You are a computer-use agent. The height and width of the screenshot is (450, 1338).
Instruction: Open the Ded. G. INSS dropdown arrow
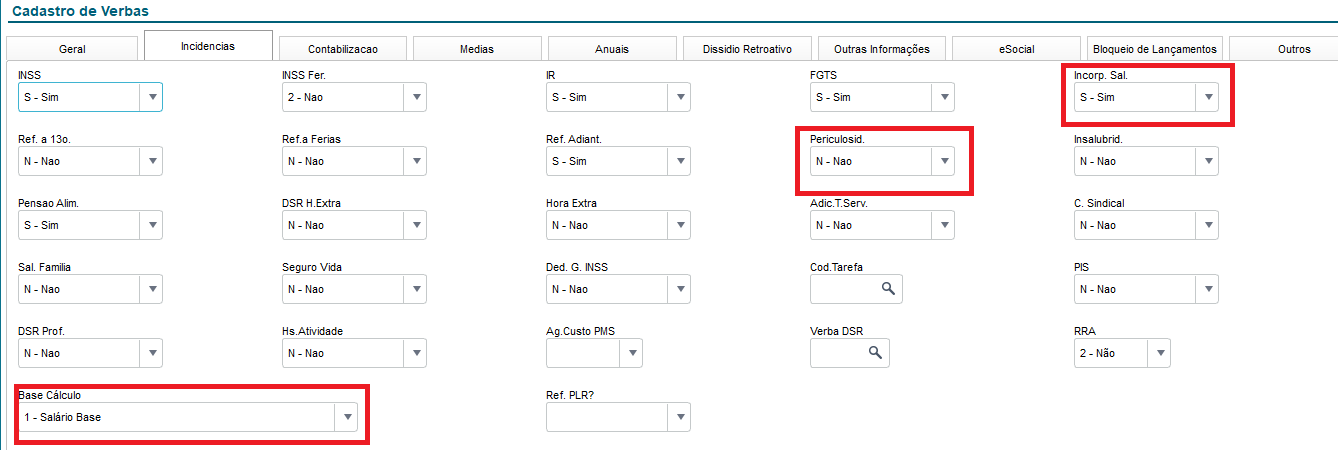(680, 289)
